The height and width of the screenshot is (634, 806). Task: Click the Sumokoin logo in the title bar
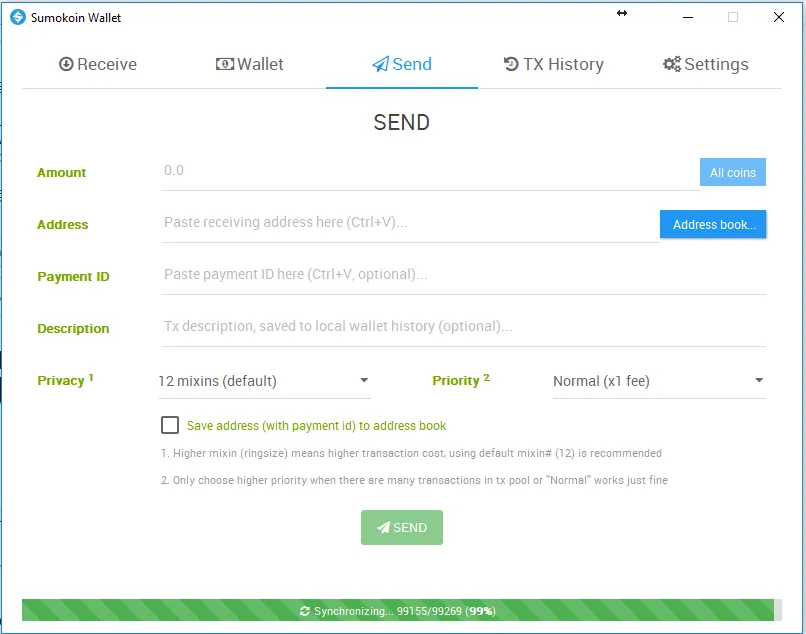(18, 17)
